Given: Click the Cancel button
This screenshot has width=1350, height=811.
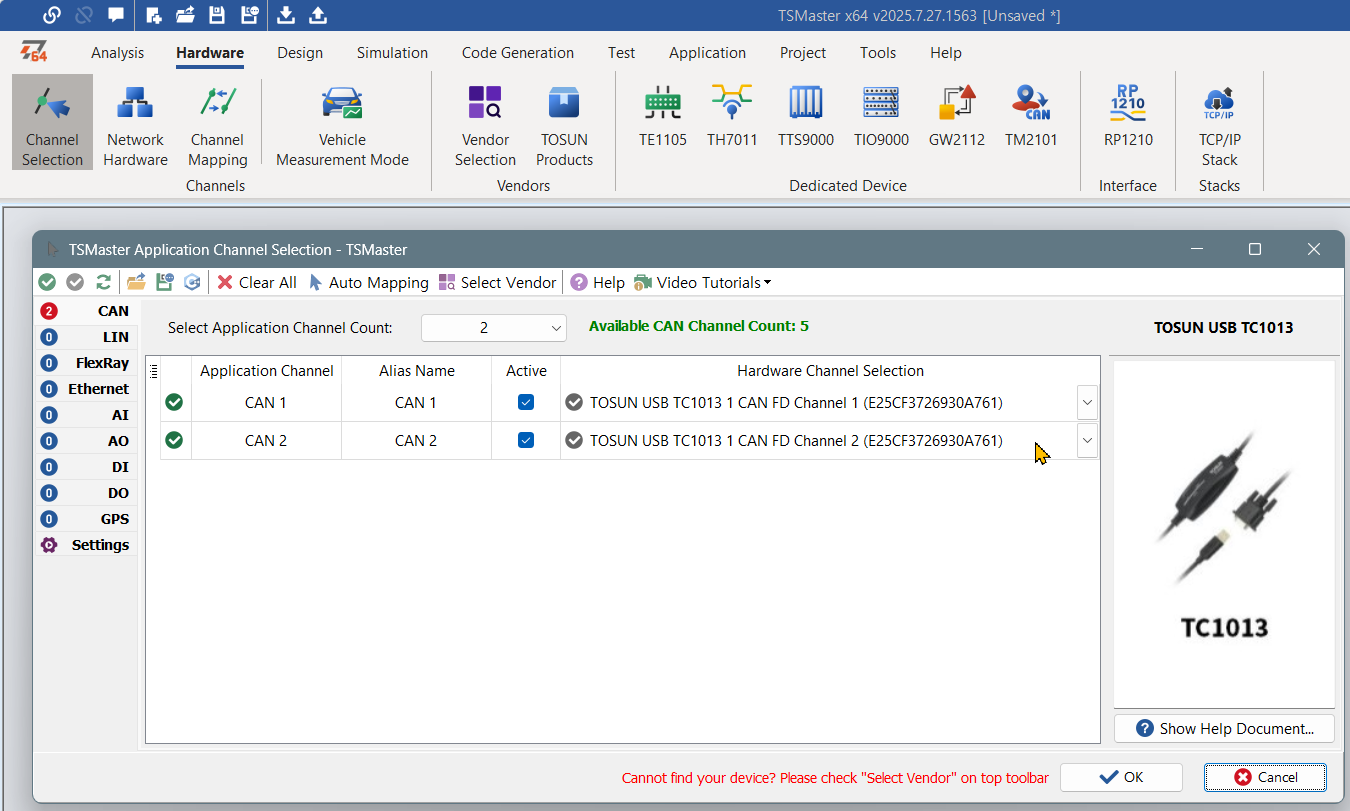Looking at the screenshot, I should point(1266,777).
